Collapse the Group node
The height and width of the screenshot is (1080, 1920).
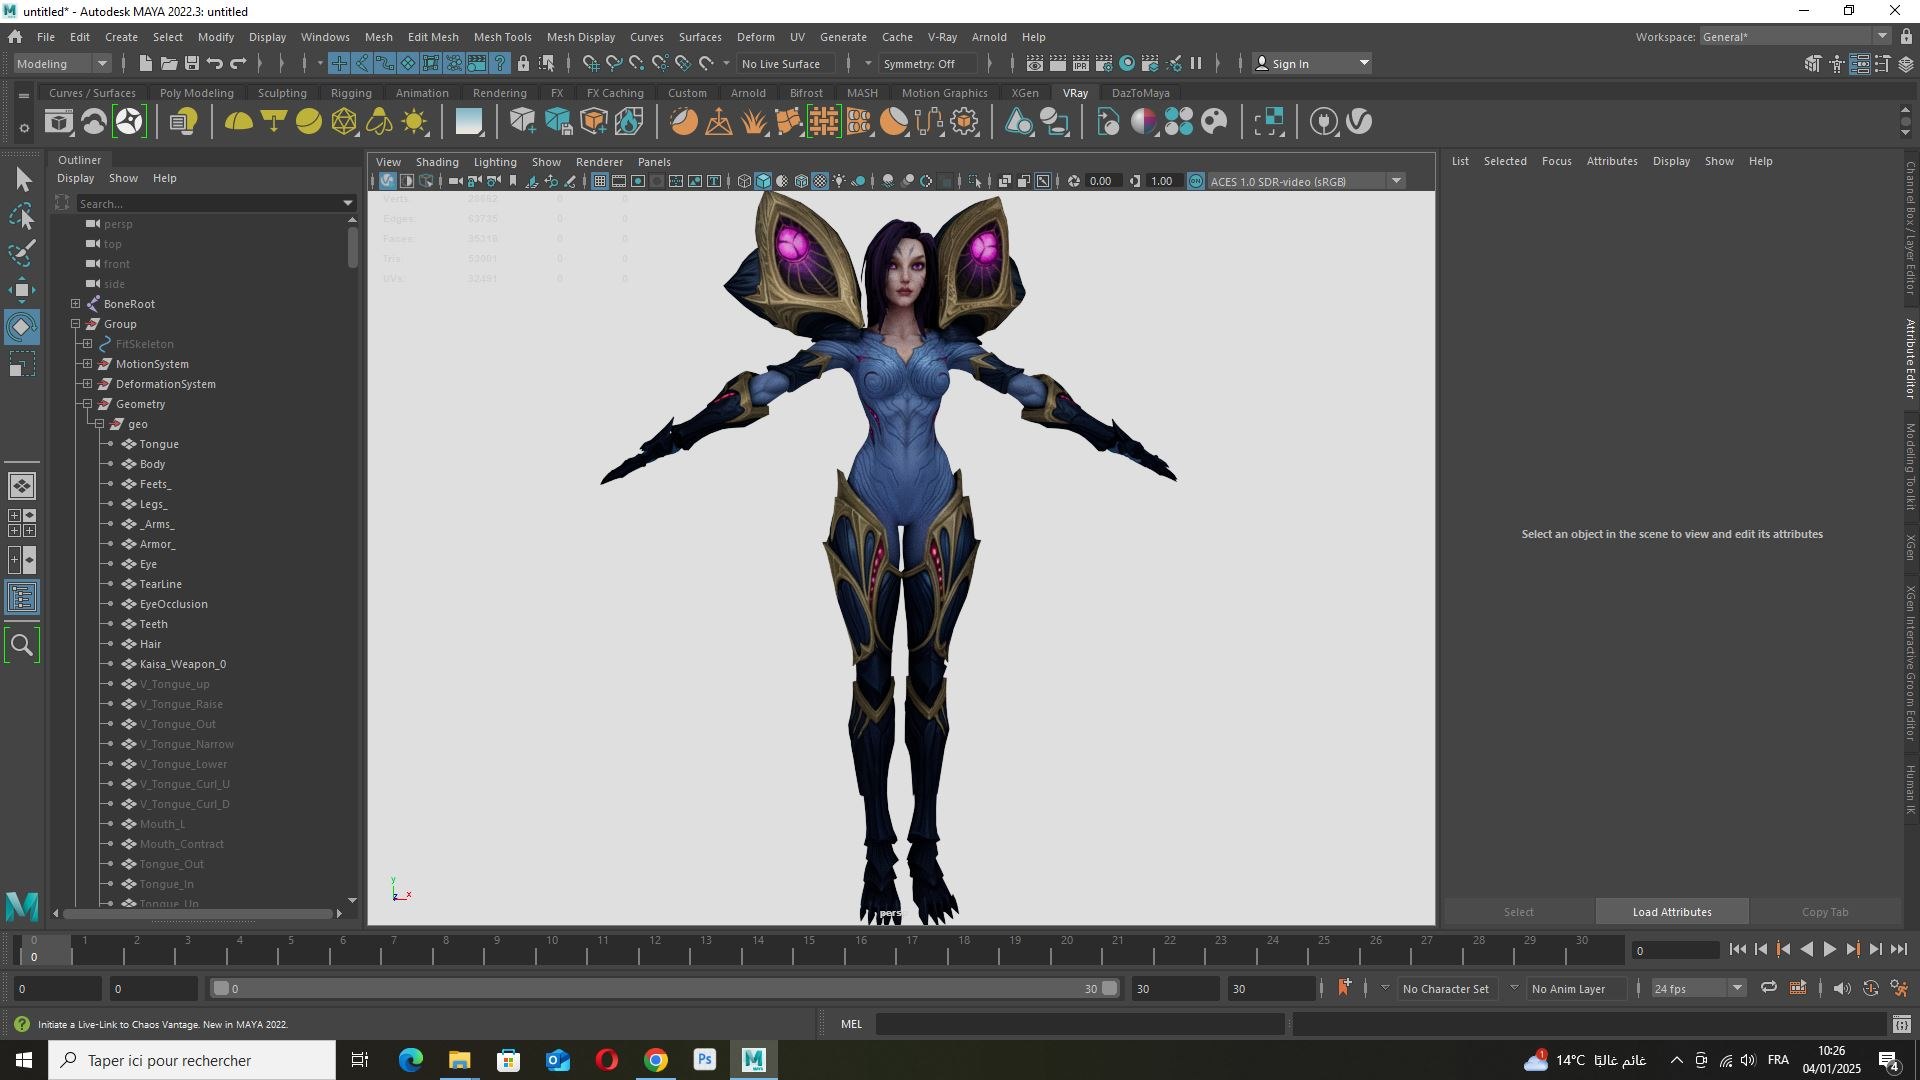tap(75, 323)
